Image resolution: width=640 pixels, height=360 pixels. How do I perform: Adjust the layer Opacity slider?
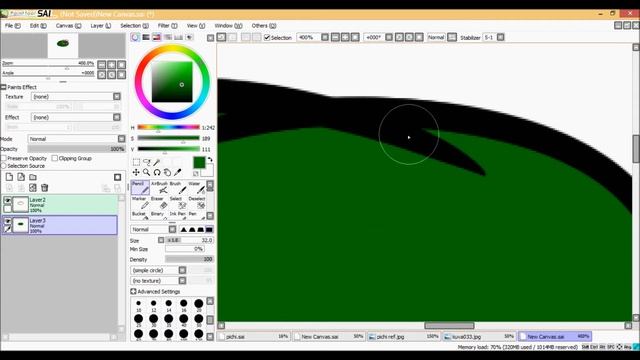click(76, 149)
